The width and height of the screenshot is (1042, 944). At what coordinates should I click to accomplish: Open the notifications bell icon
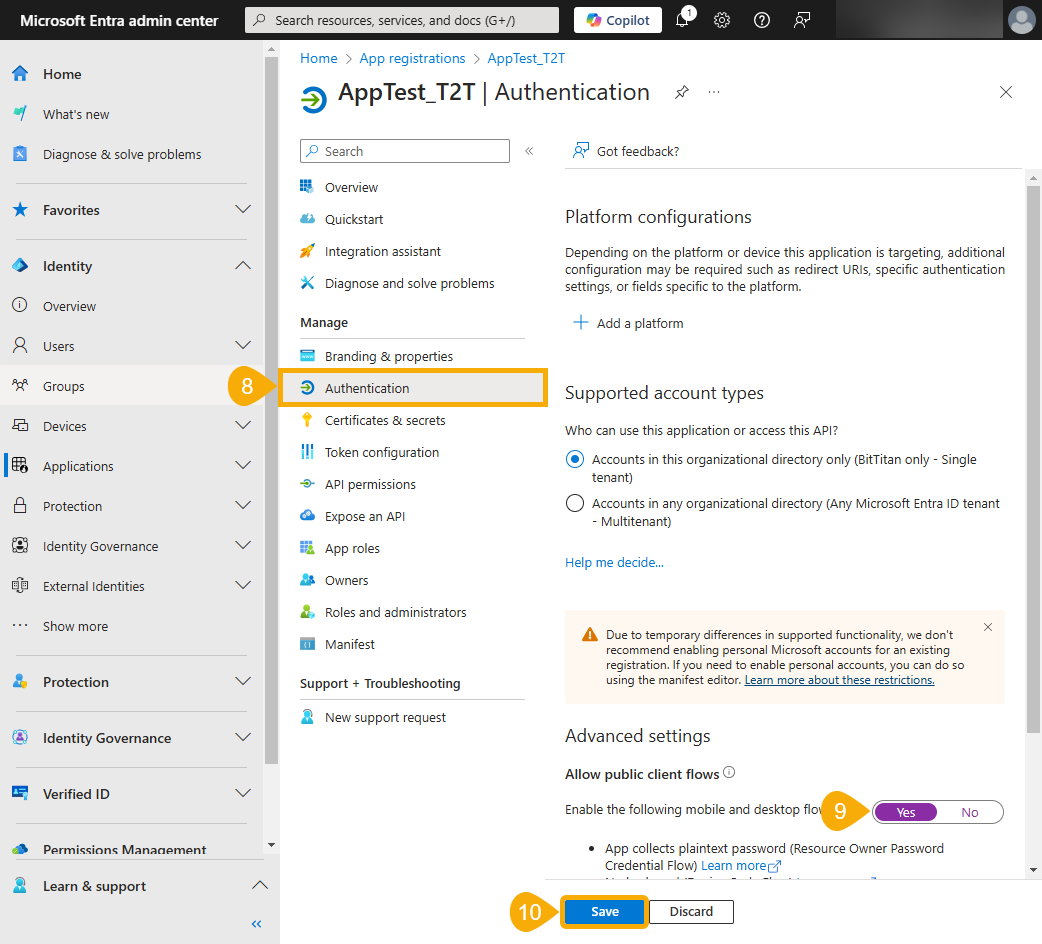[682, 20]
